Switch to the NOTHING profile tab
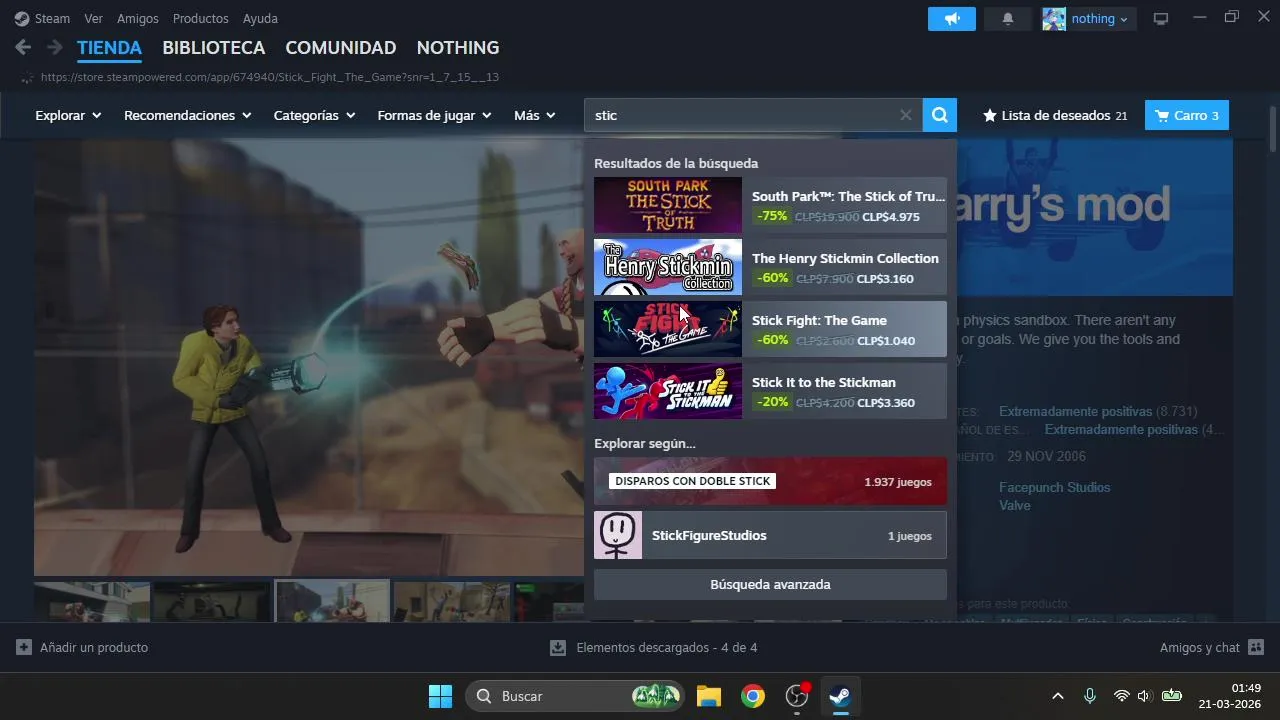 tap(458, 47)
